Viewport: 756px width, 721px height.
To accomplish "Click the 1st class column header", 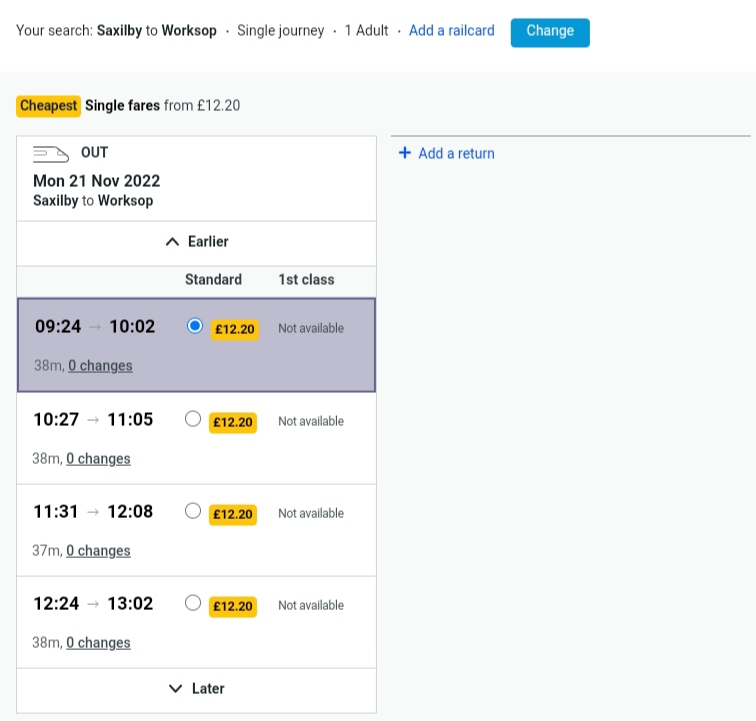I will pyautogui.click(x=306, y=280).
